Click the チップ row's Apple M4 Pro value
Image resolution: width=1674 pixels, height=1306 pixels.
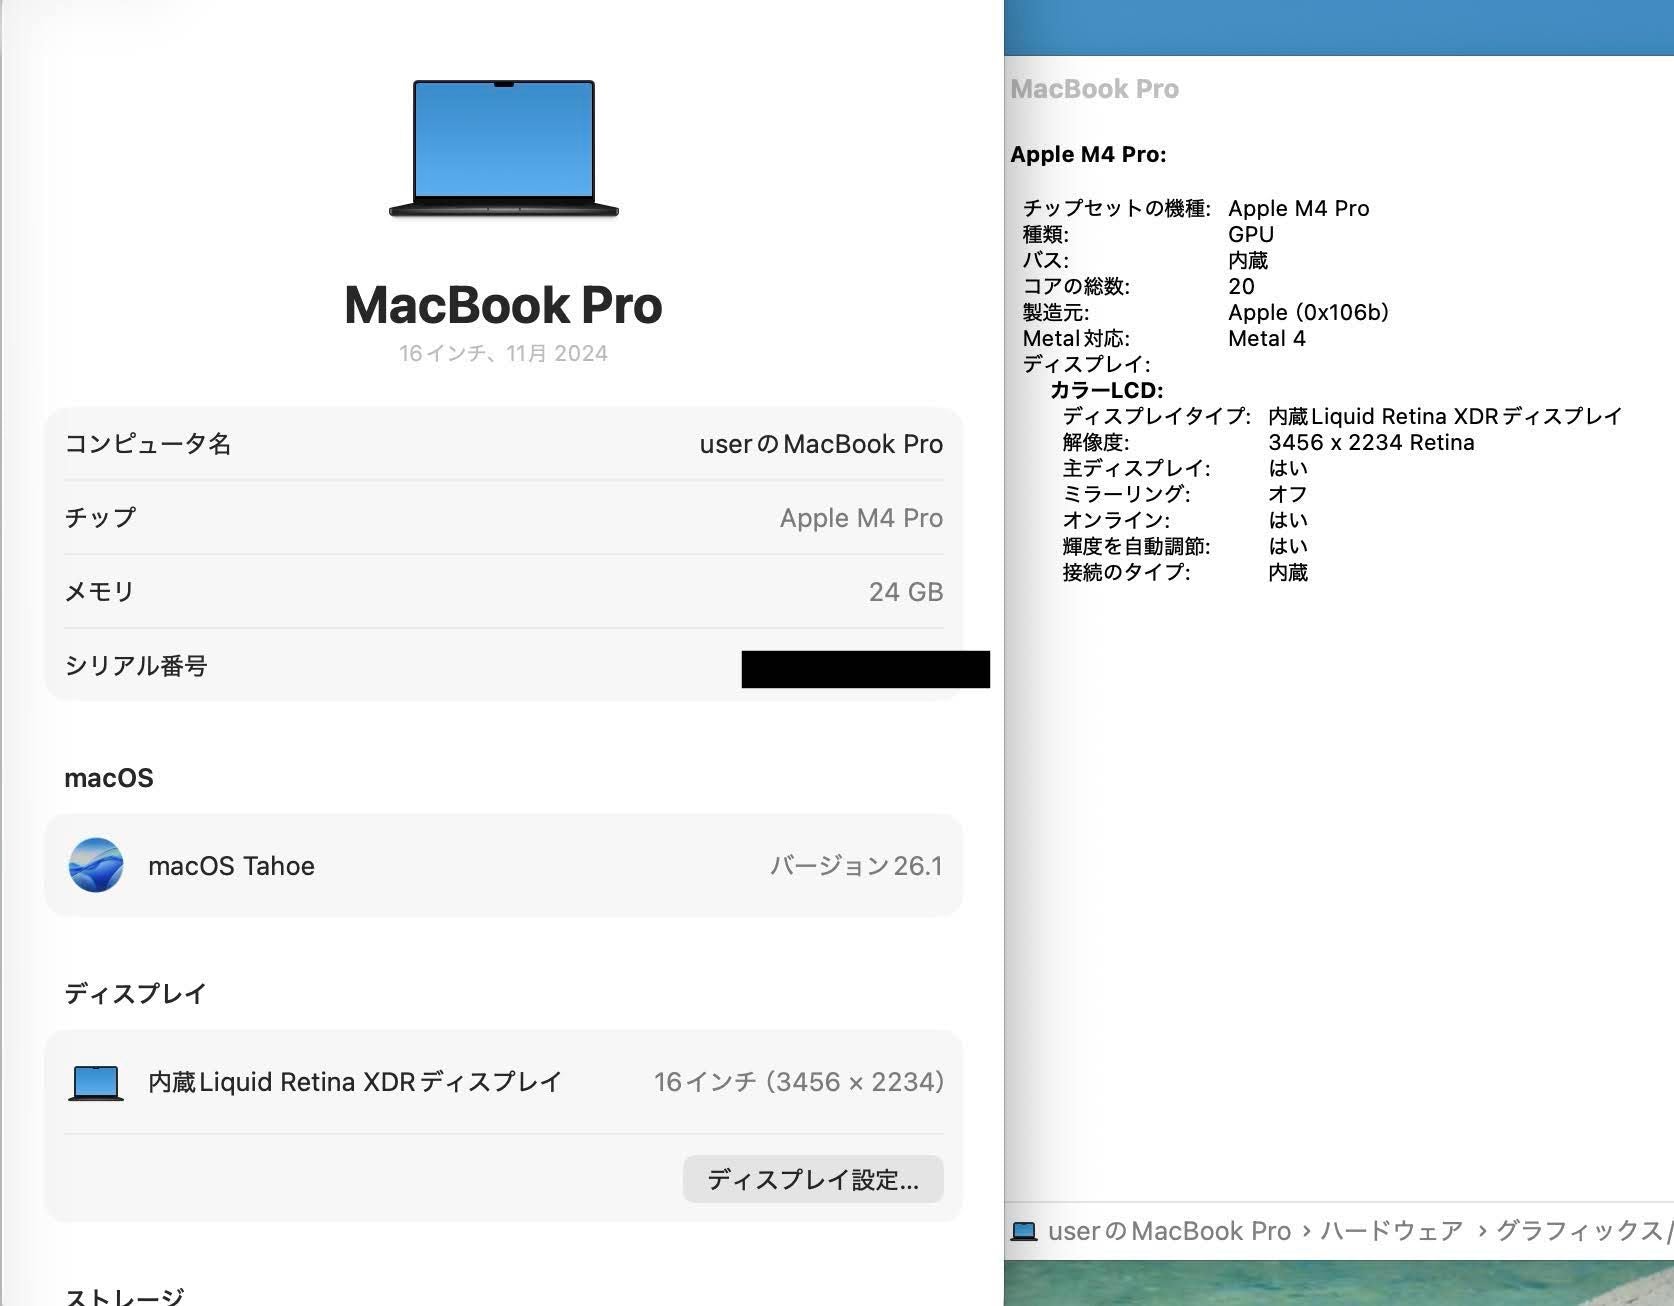click(x=861, y=518)
